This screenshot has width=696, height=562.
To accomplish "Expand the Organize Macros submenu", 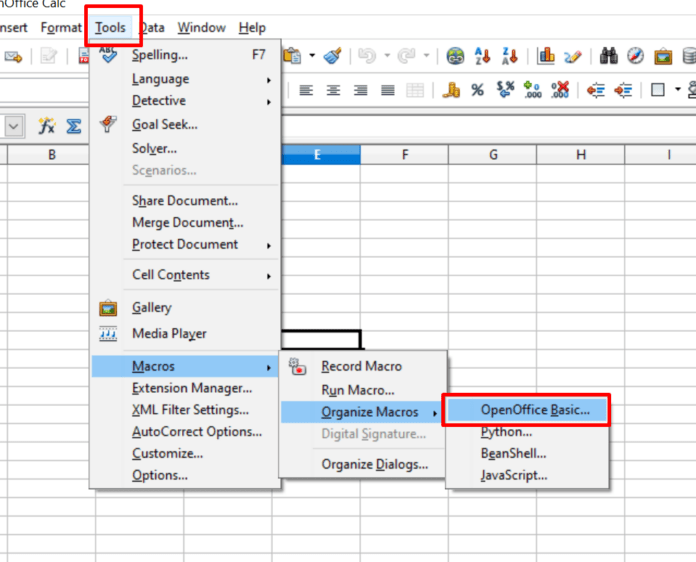I will 362,412.
